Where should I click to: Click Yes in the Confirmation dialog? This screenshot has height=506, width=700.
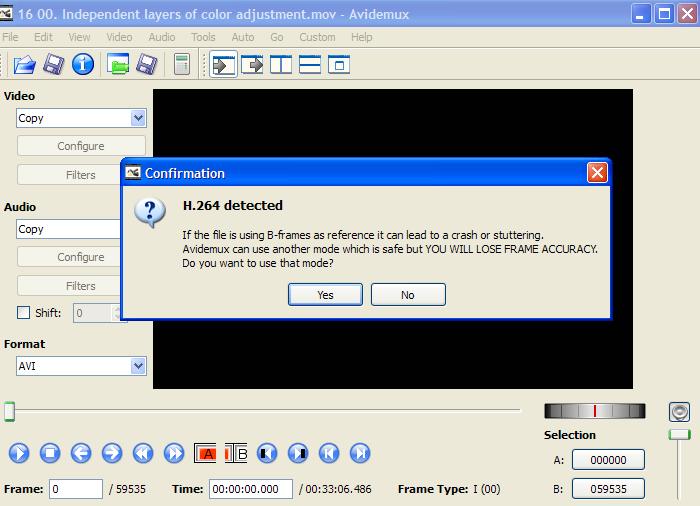[325, 295]
